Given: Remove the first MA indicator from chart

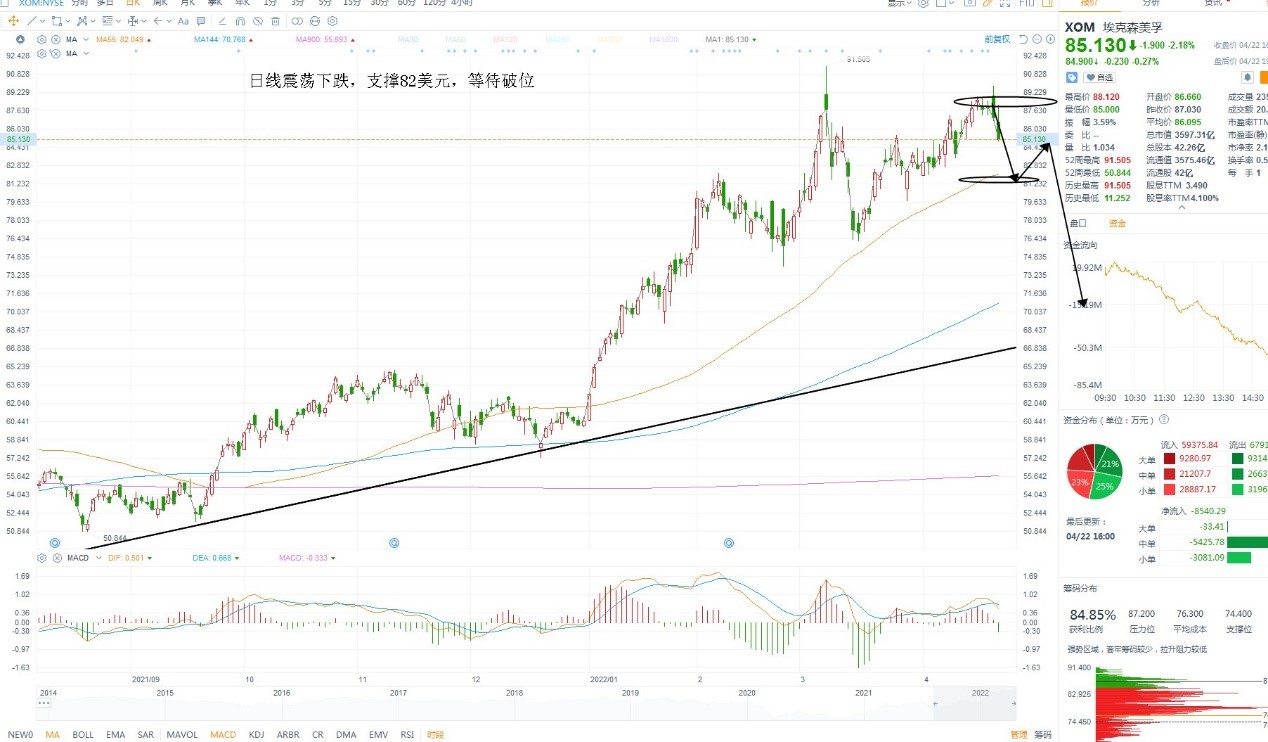Looking at the screenshot, I should 56,39.
